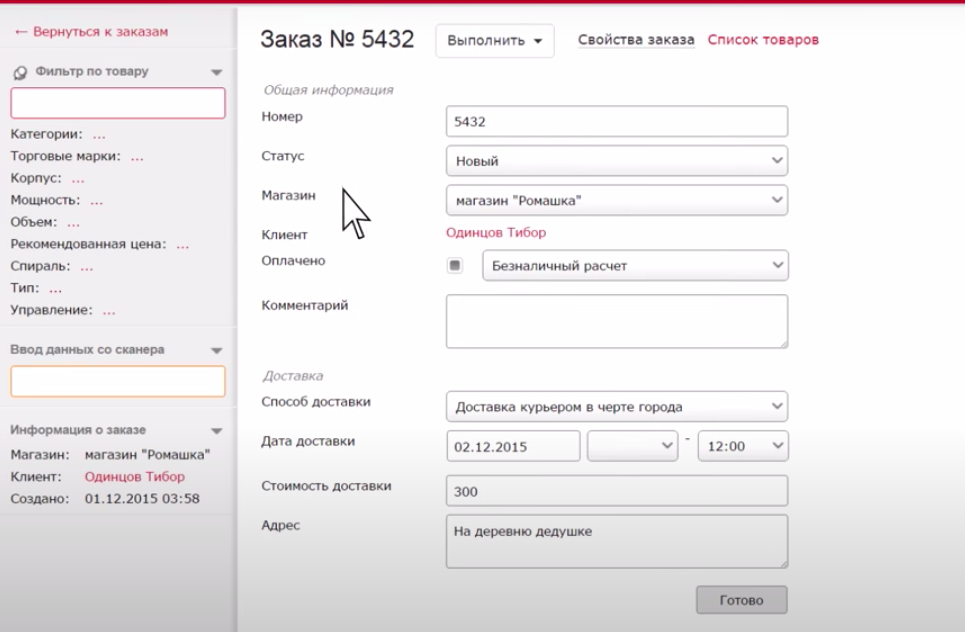Screen dimensions: 965x632
Task: Open the 'Способ доставки' delivery method dropdown
Action: [x=617, y=406]
